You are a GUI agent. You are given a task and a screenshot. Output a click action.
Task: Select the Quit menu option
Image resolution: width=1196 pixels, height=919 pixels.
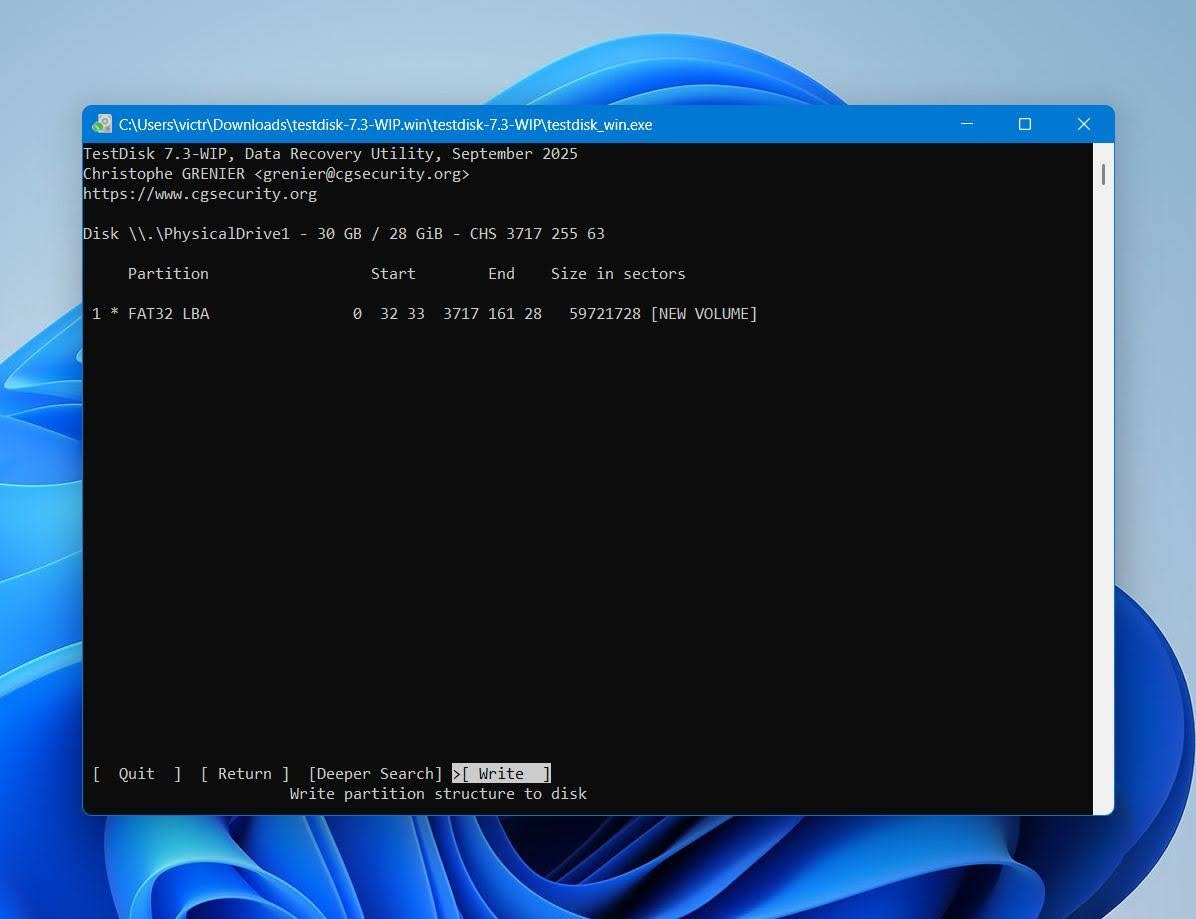[x=137, y=773]
